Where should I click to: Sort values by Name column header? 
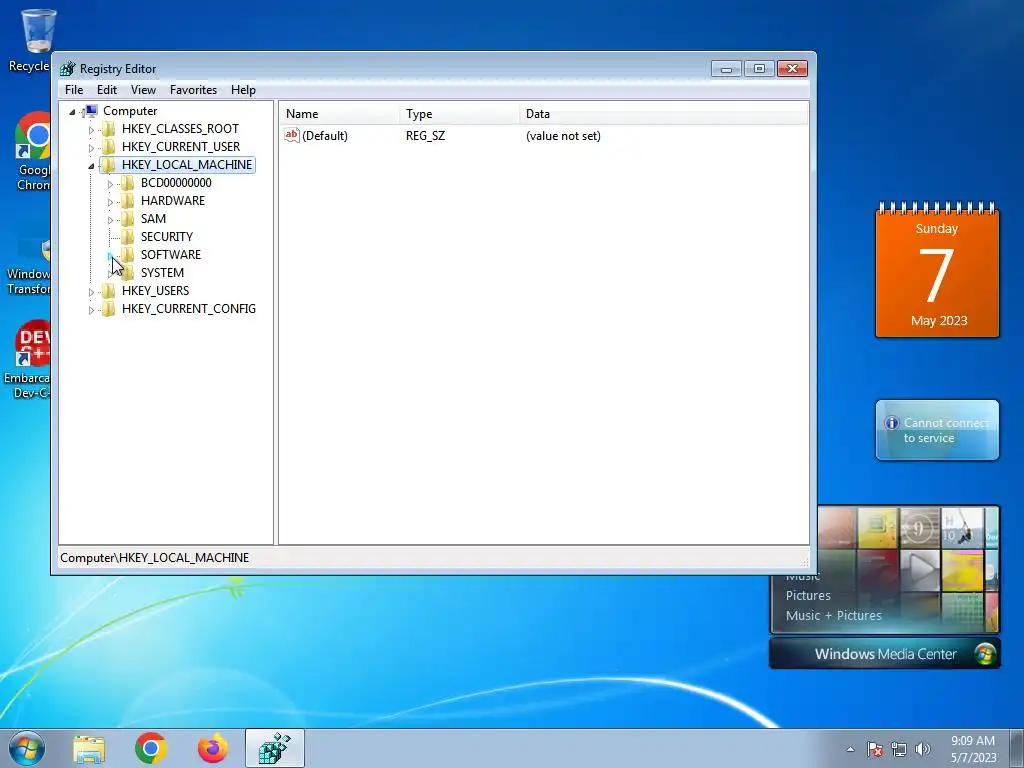point(340,114)
